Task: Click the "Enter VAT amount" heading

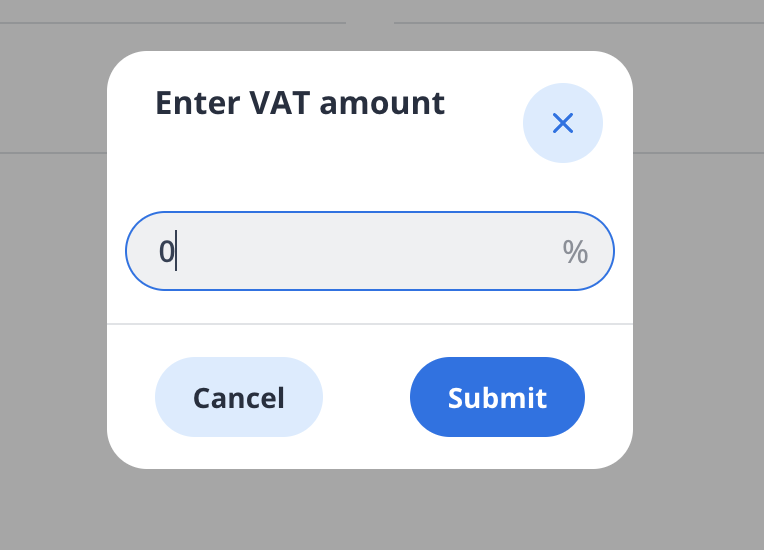Action: point(300,103)
